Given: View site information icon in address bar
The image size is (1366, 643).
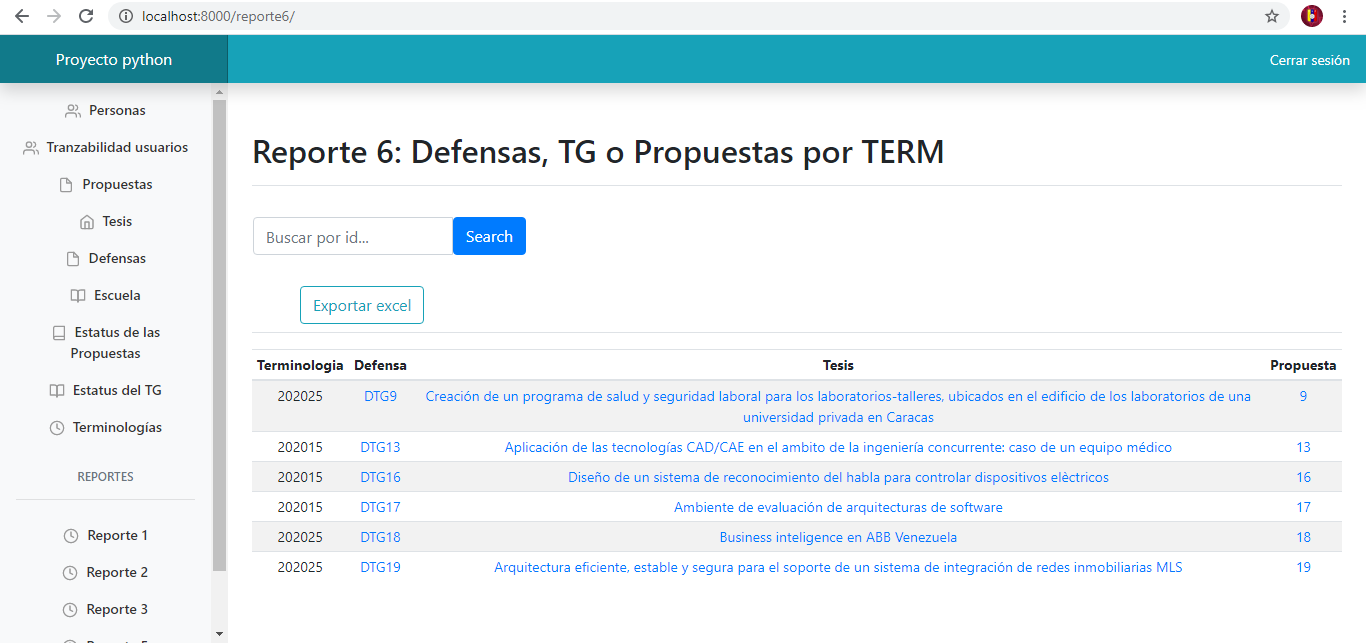Looking at the screenshot, I should click(x=125, y=16).
